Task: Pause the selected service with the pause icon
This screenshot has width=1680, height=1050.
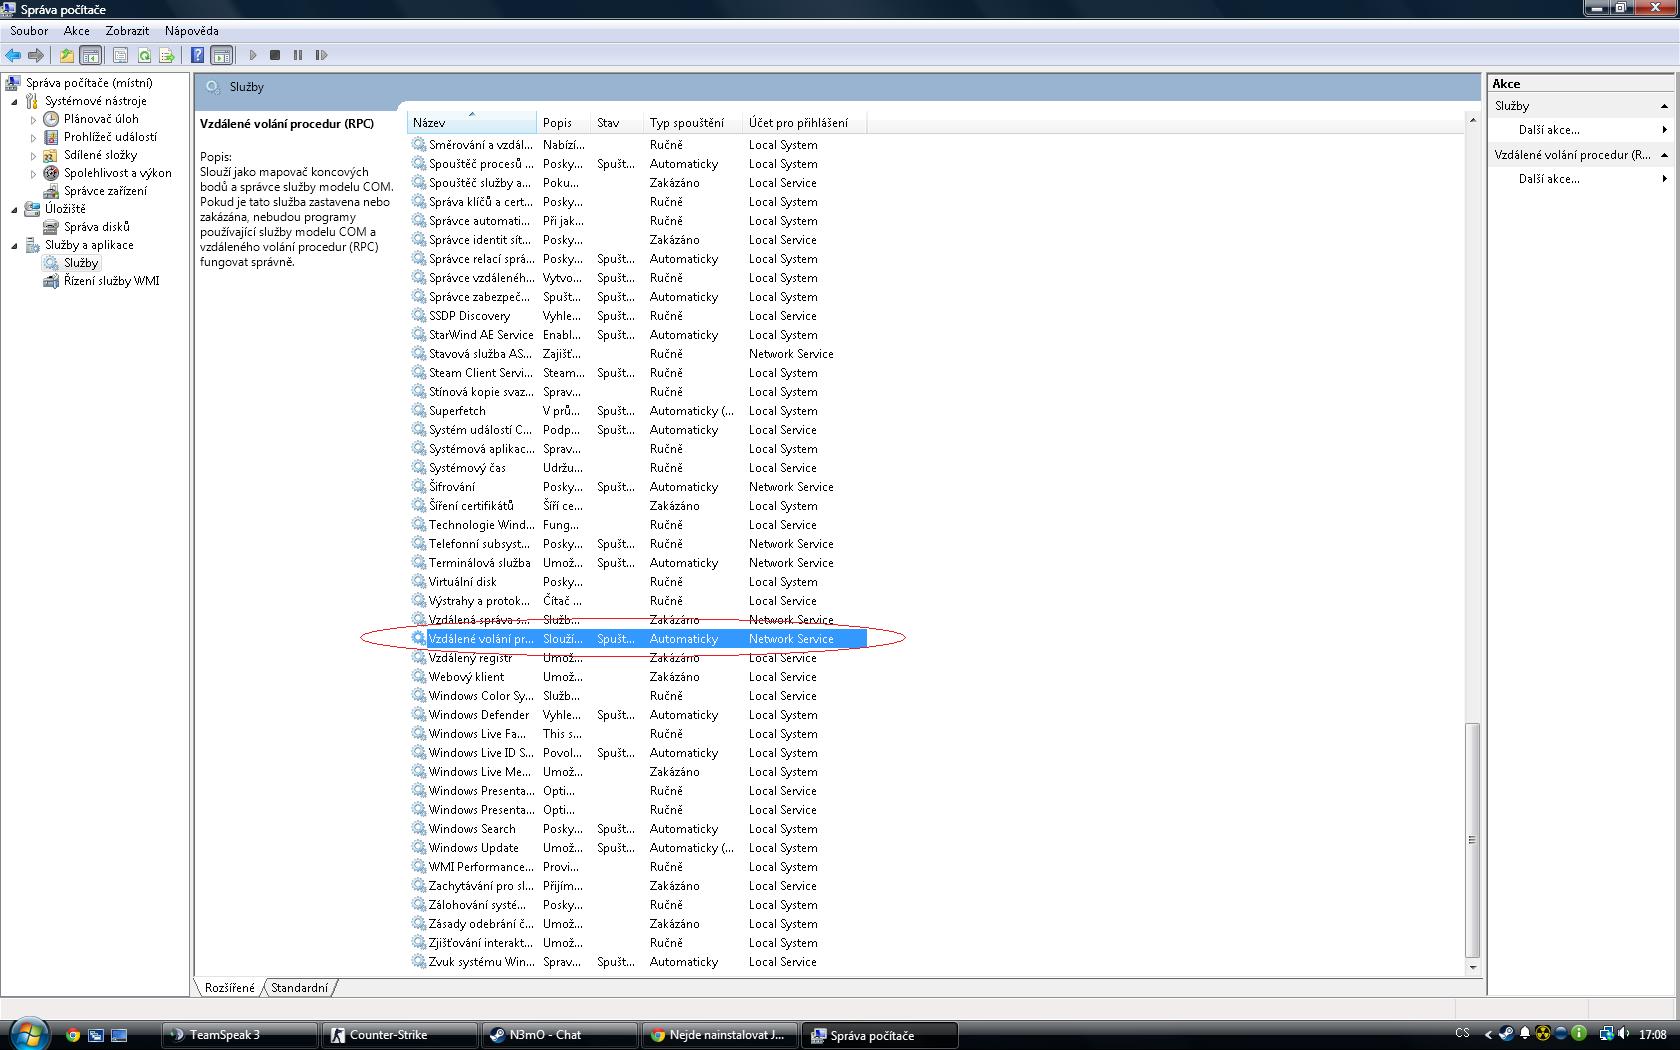Action: (298, 55)
